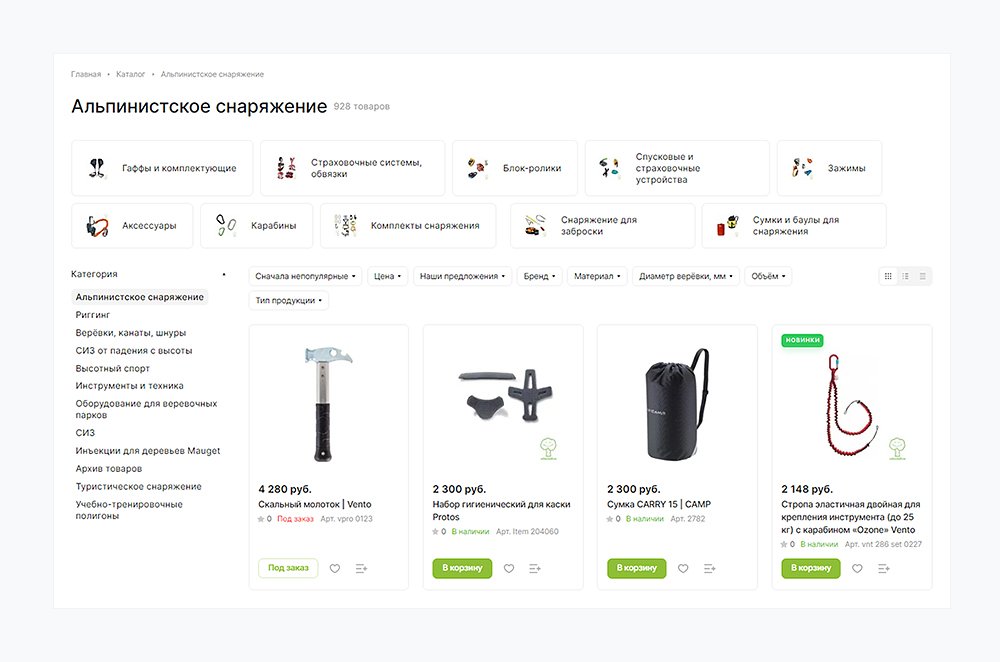Select Высотный спорт in the category list

point(112,369)
